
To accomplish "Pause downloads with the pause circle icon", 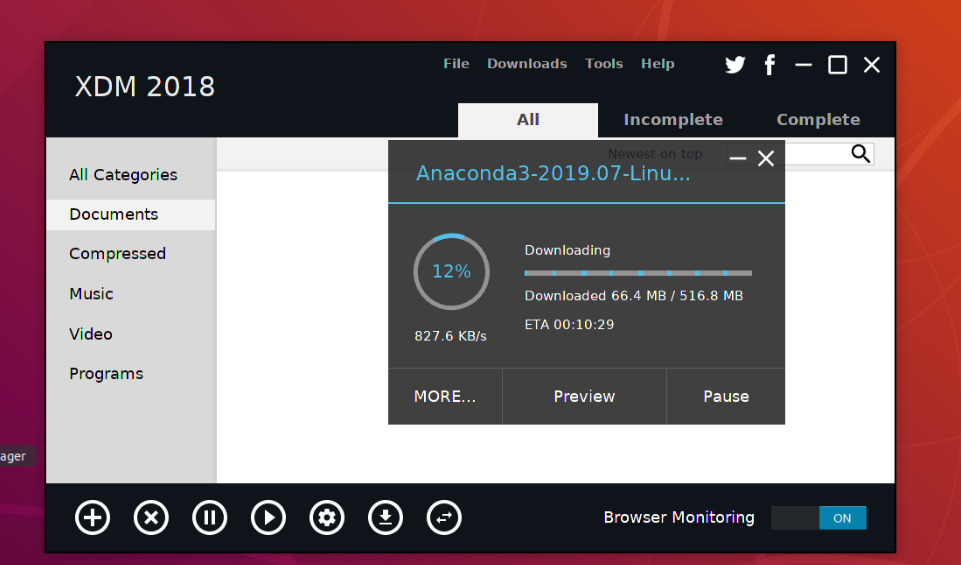I will [x=210, y=518].
